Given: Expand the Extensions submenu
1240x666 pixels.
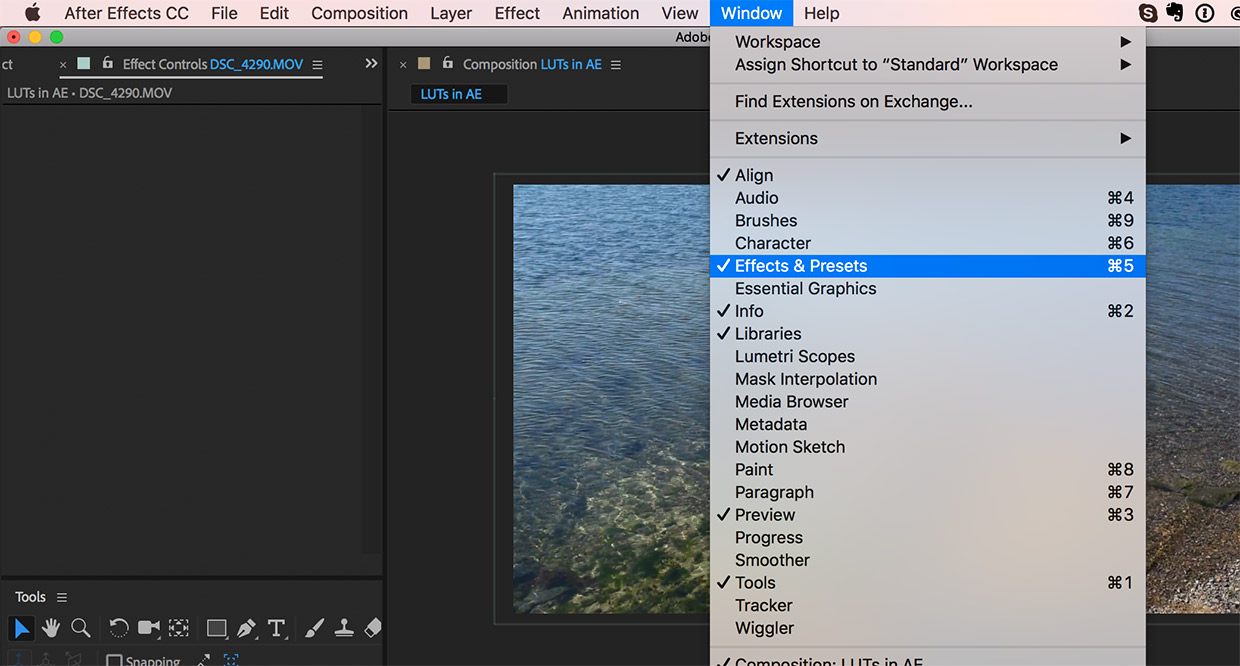Looking at the screenshot, I should pyautogui.click(x=928, y=138).
